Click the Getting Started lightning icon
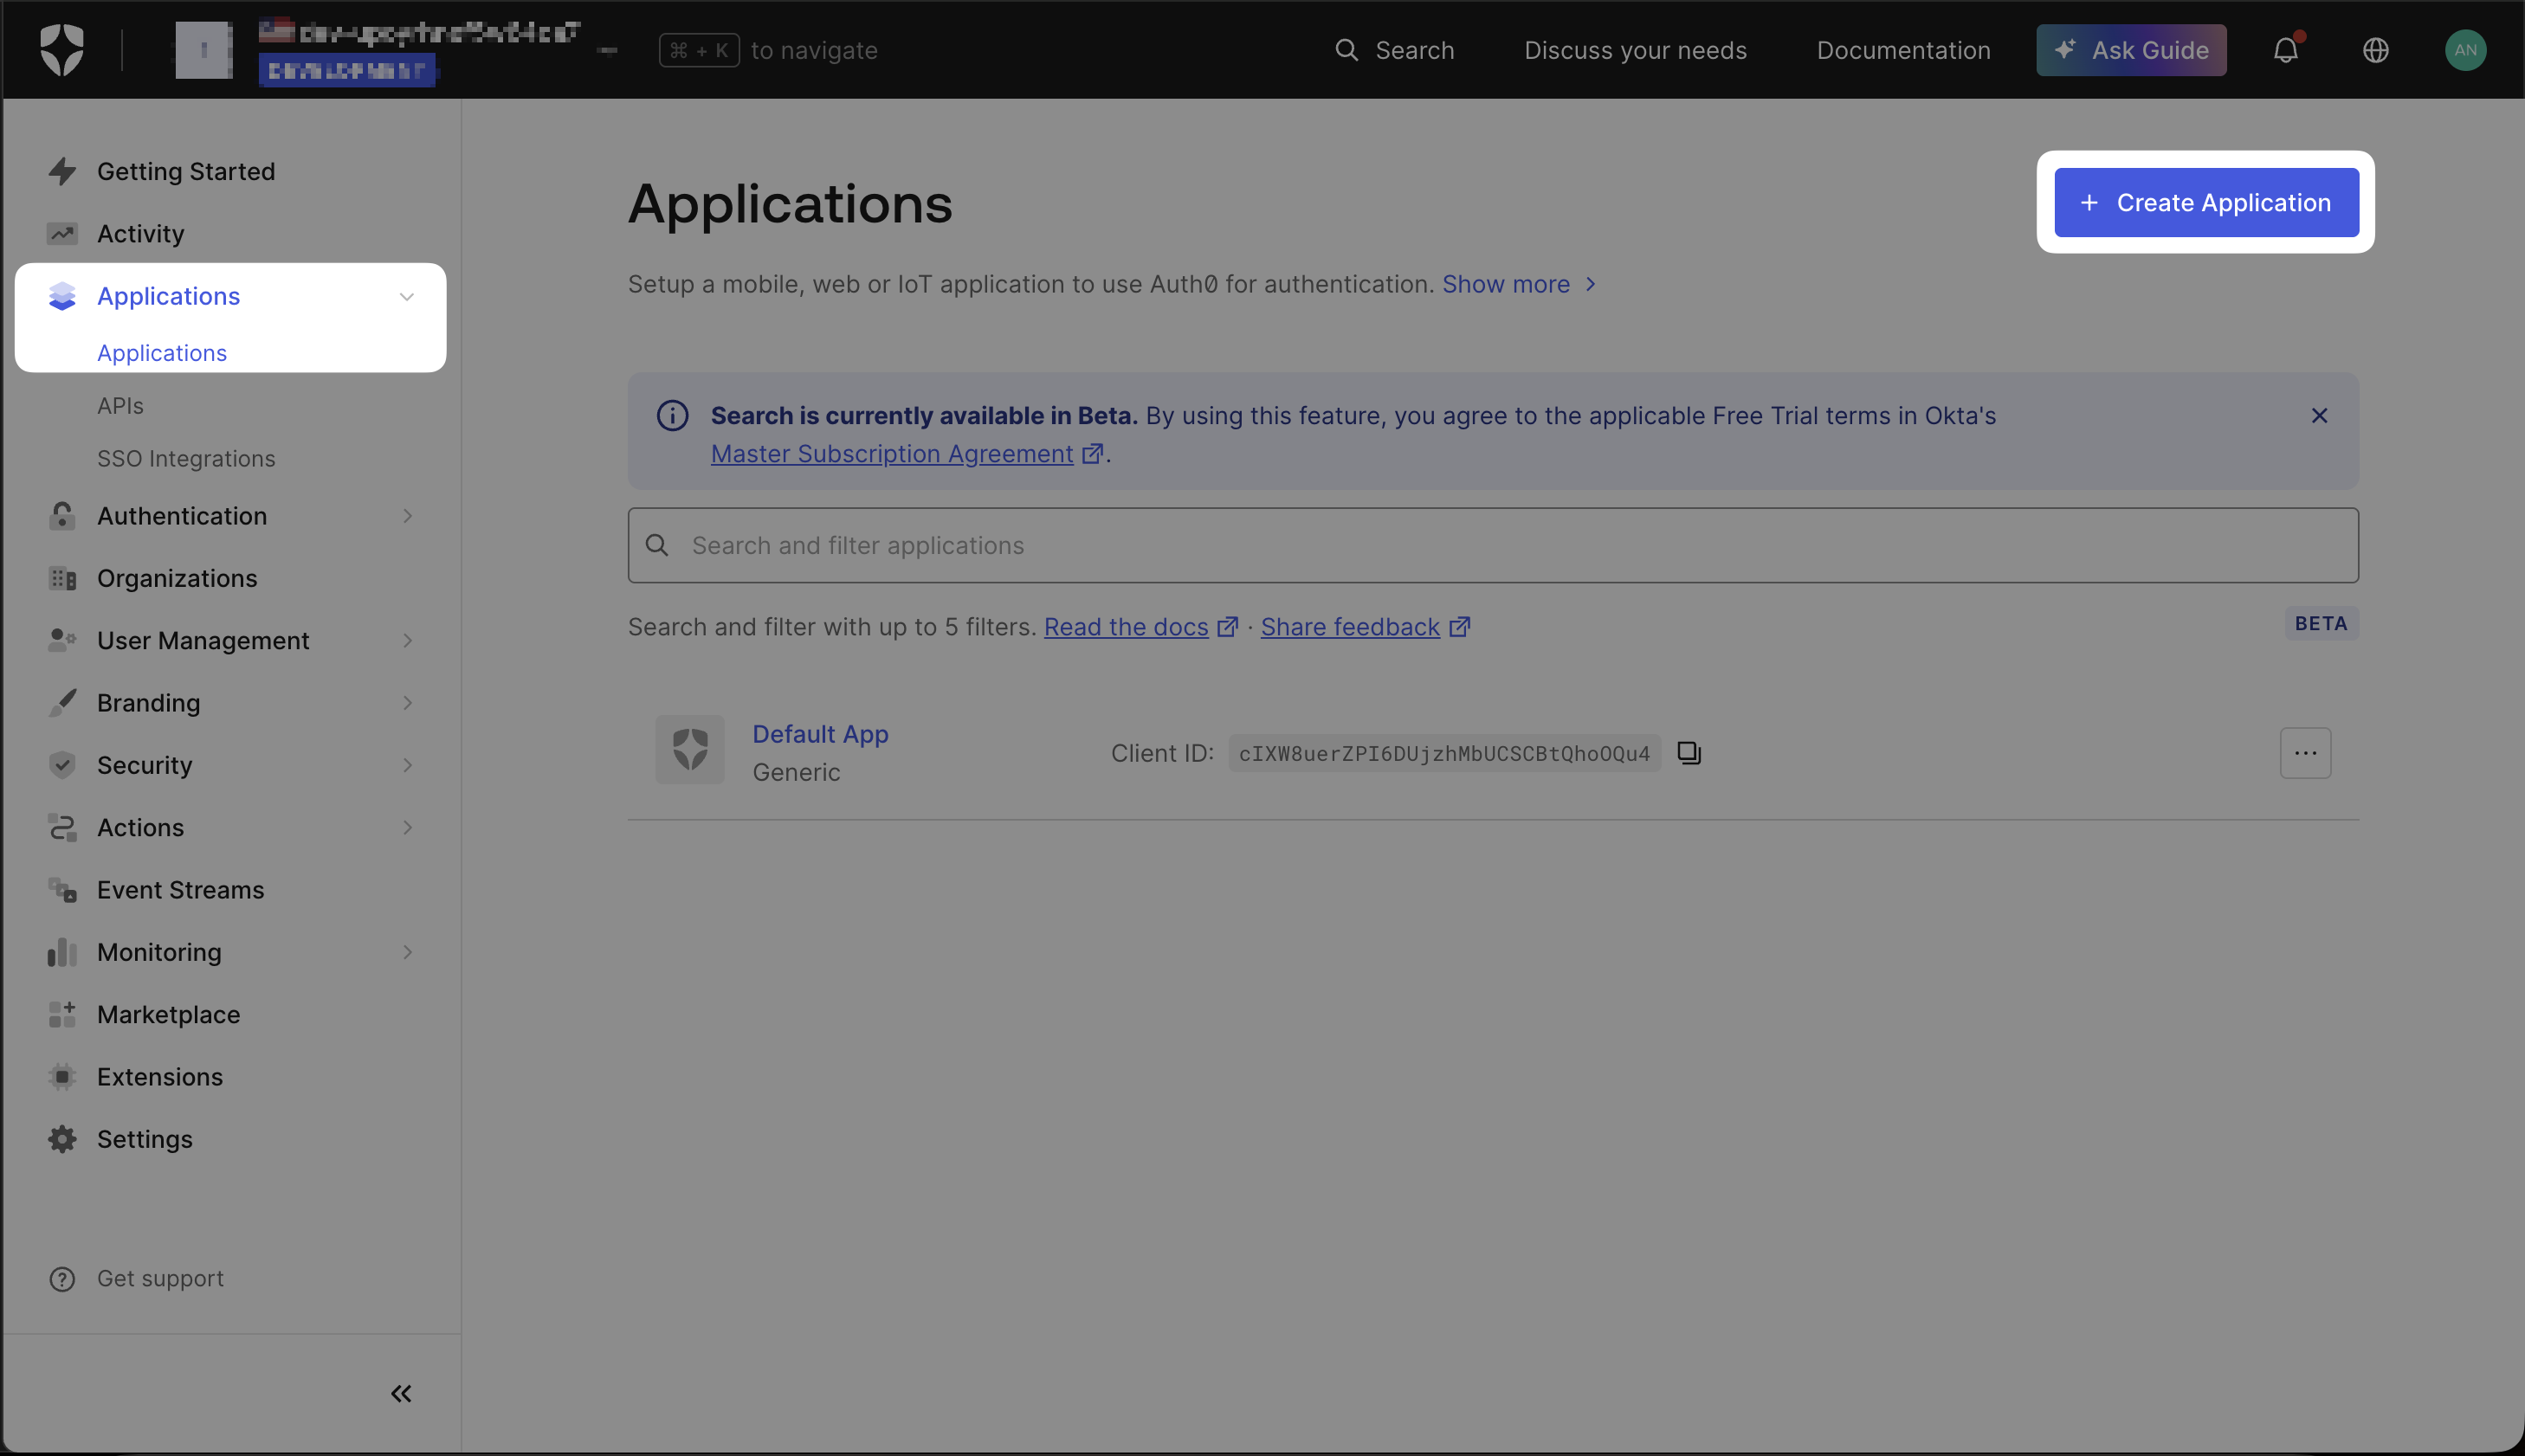This screenshot has width=2525, height=1456. (x=62, y=171)
